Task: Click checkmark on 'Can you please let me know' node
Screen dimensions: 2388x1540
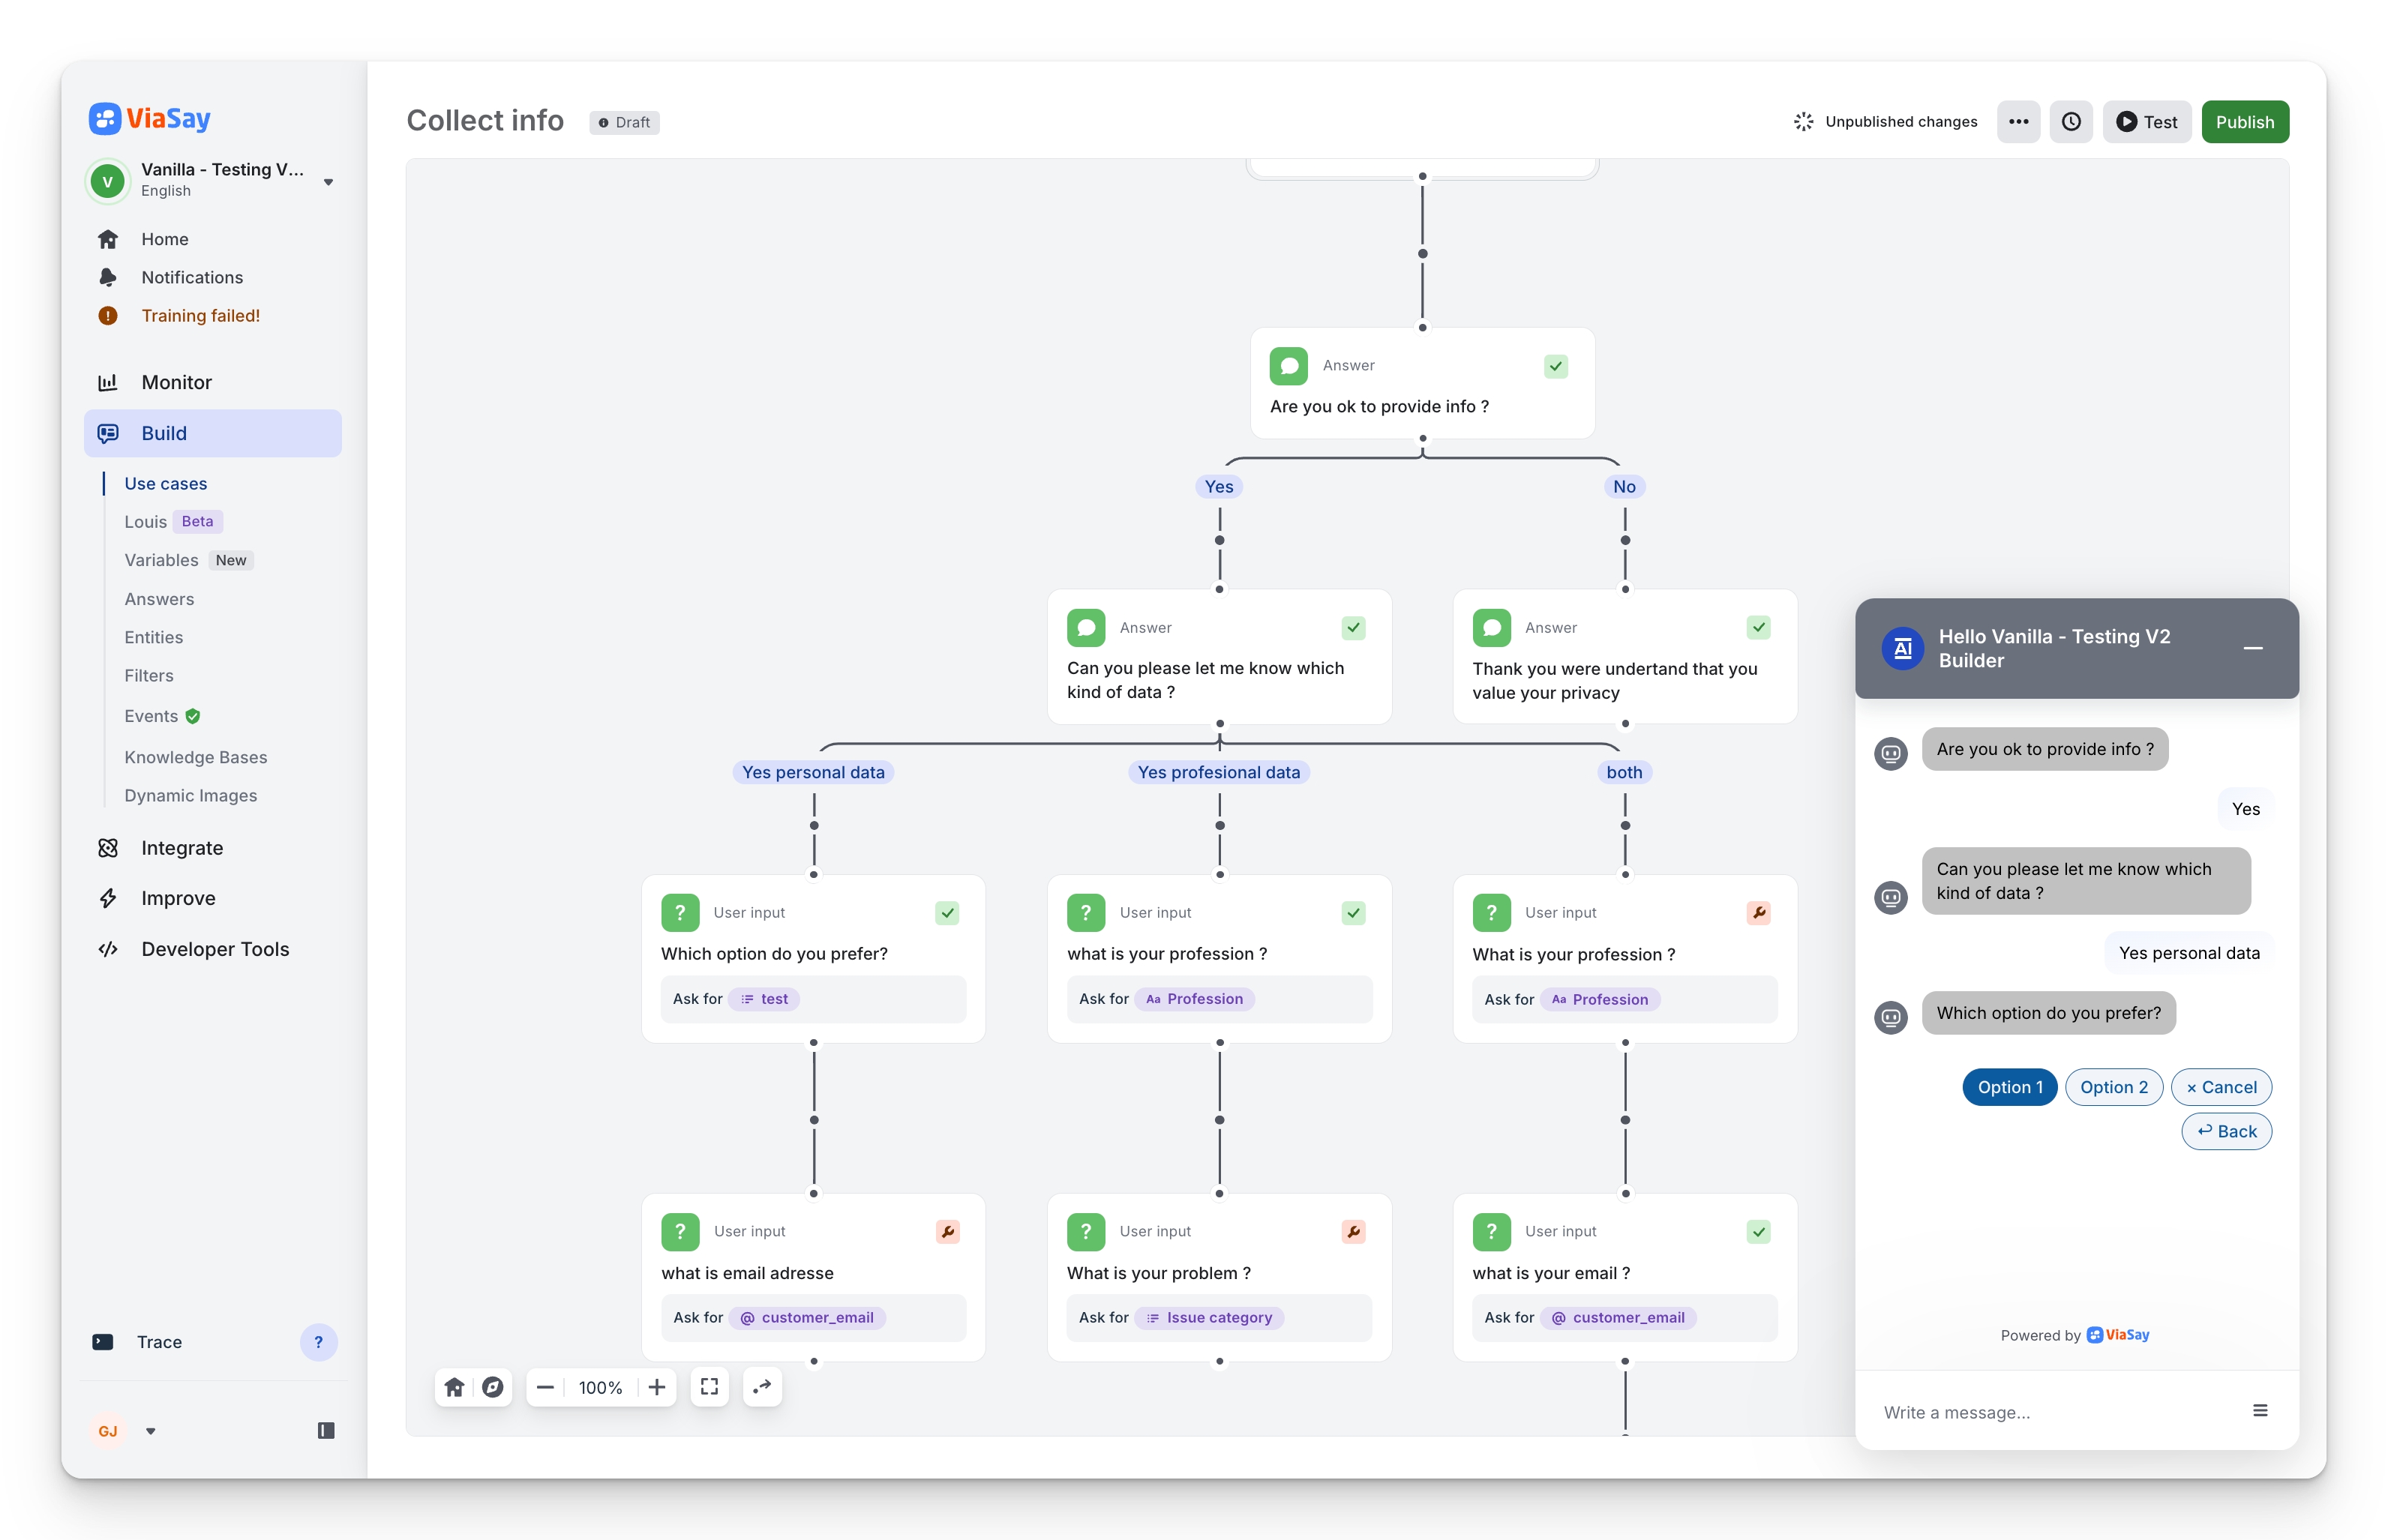Action: point(1353,628)
